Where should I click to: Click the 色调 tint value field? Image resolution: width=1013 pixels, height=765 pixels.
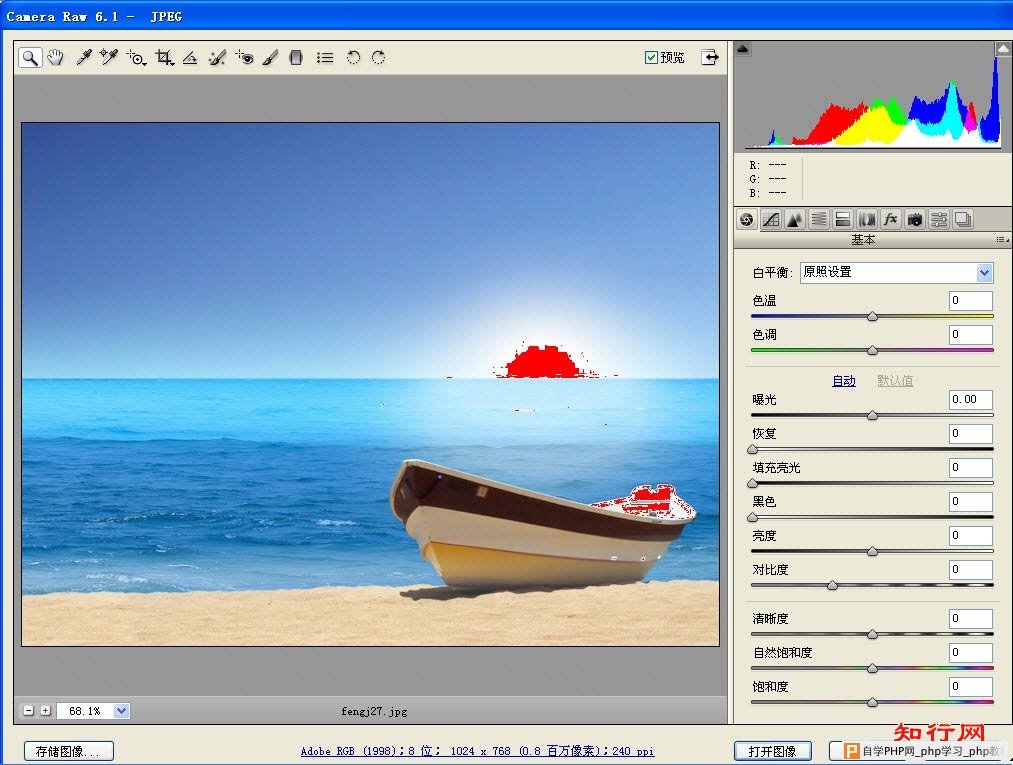(970, 335)
